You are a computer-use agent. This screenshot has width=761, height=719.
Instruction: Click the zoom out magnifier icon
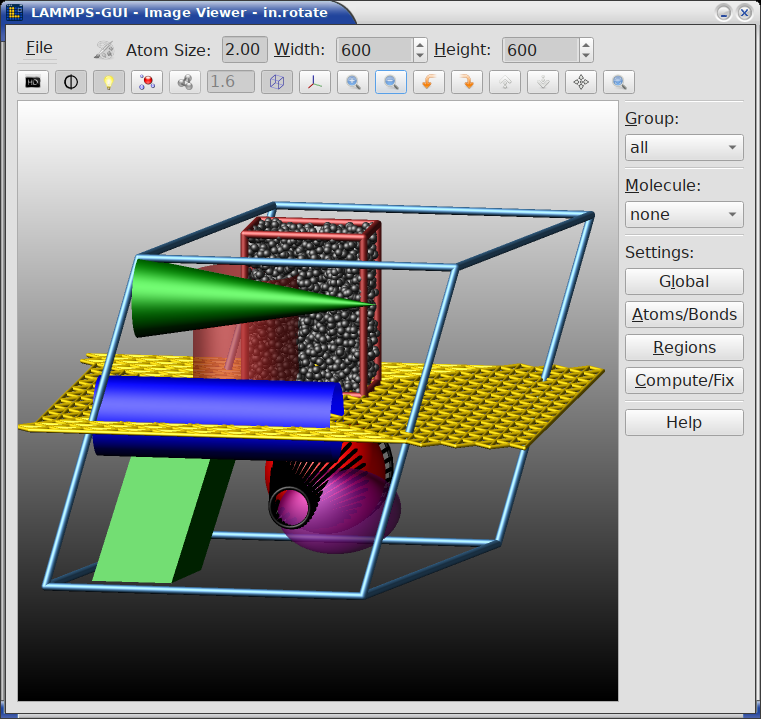(391, 82)
